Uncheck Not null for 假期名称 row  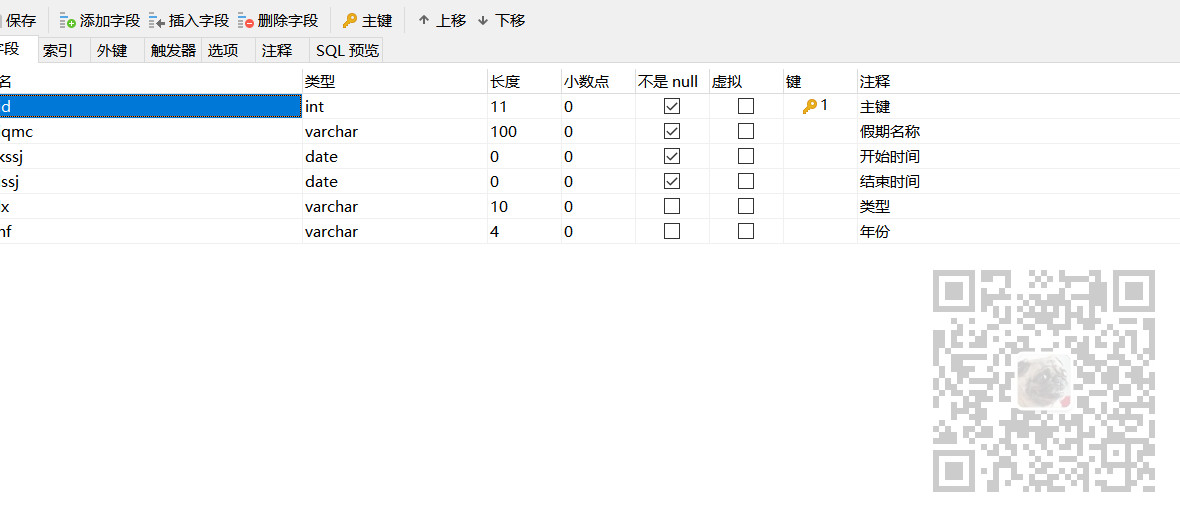pyautogui.click(x=672, y=131)
